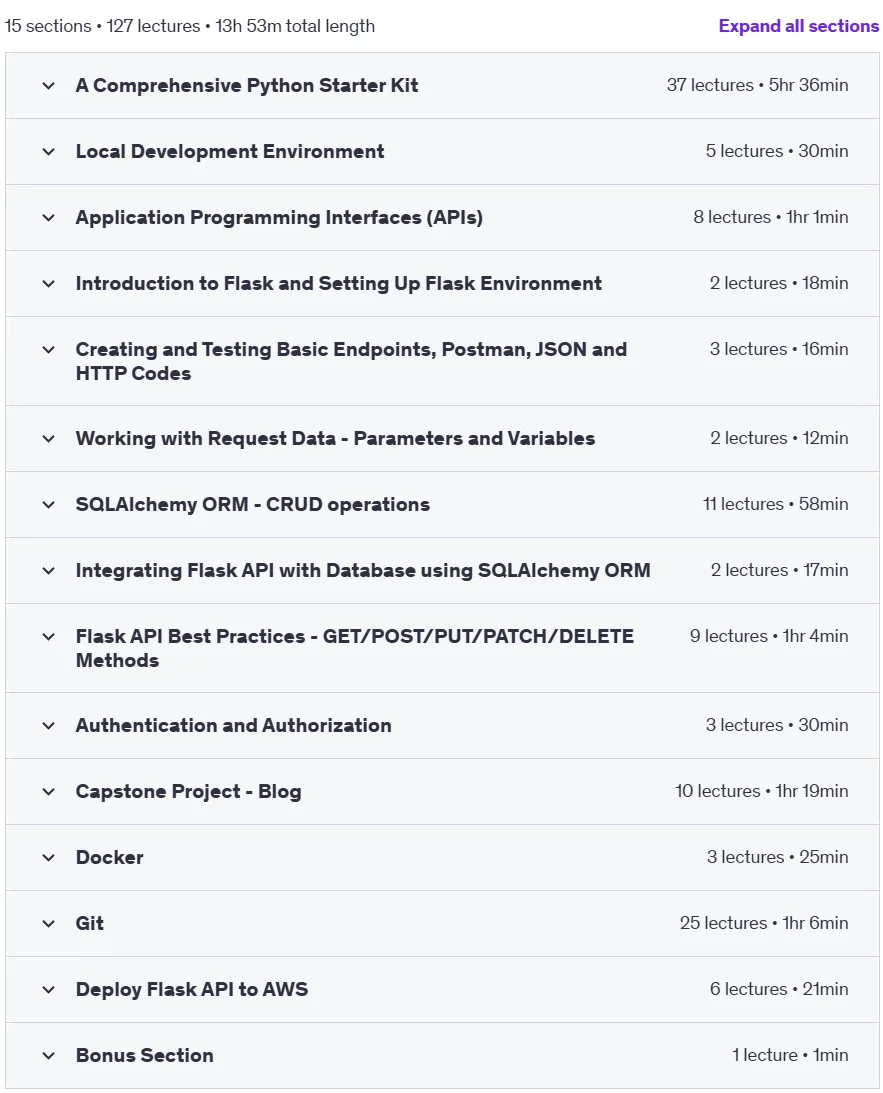Expand Flask API Best Practices section
The image size is (883, 1093).
tap(442, 648)
